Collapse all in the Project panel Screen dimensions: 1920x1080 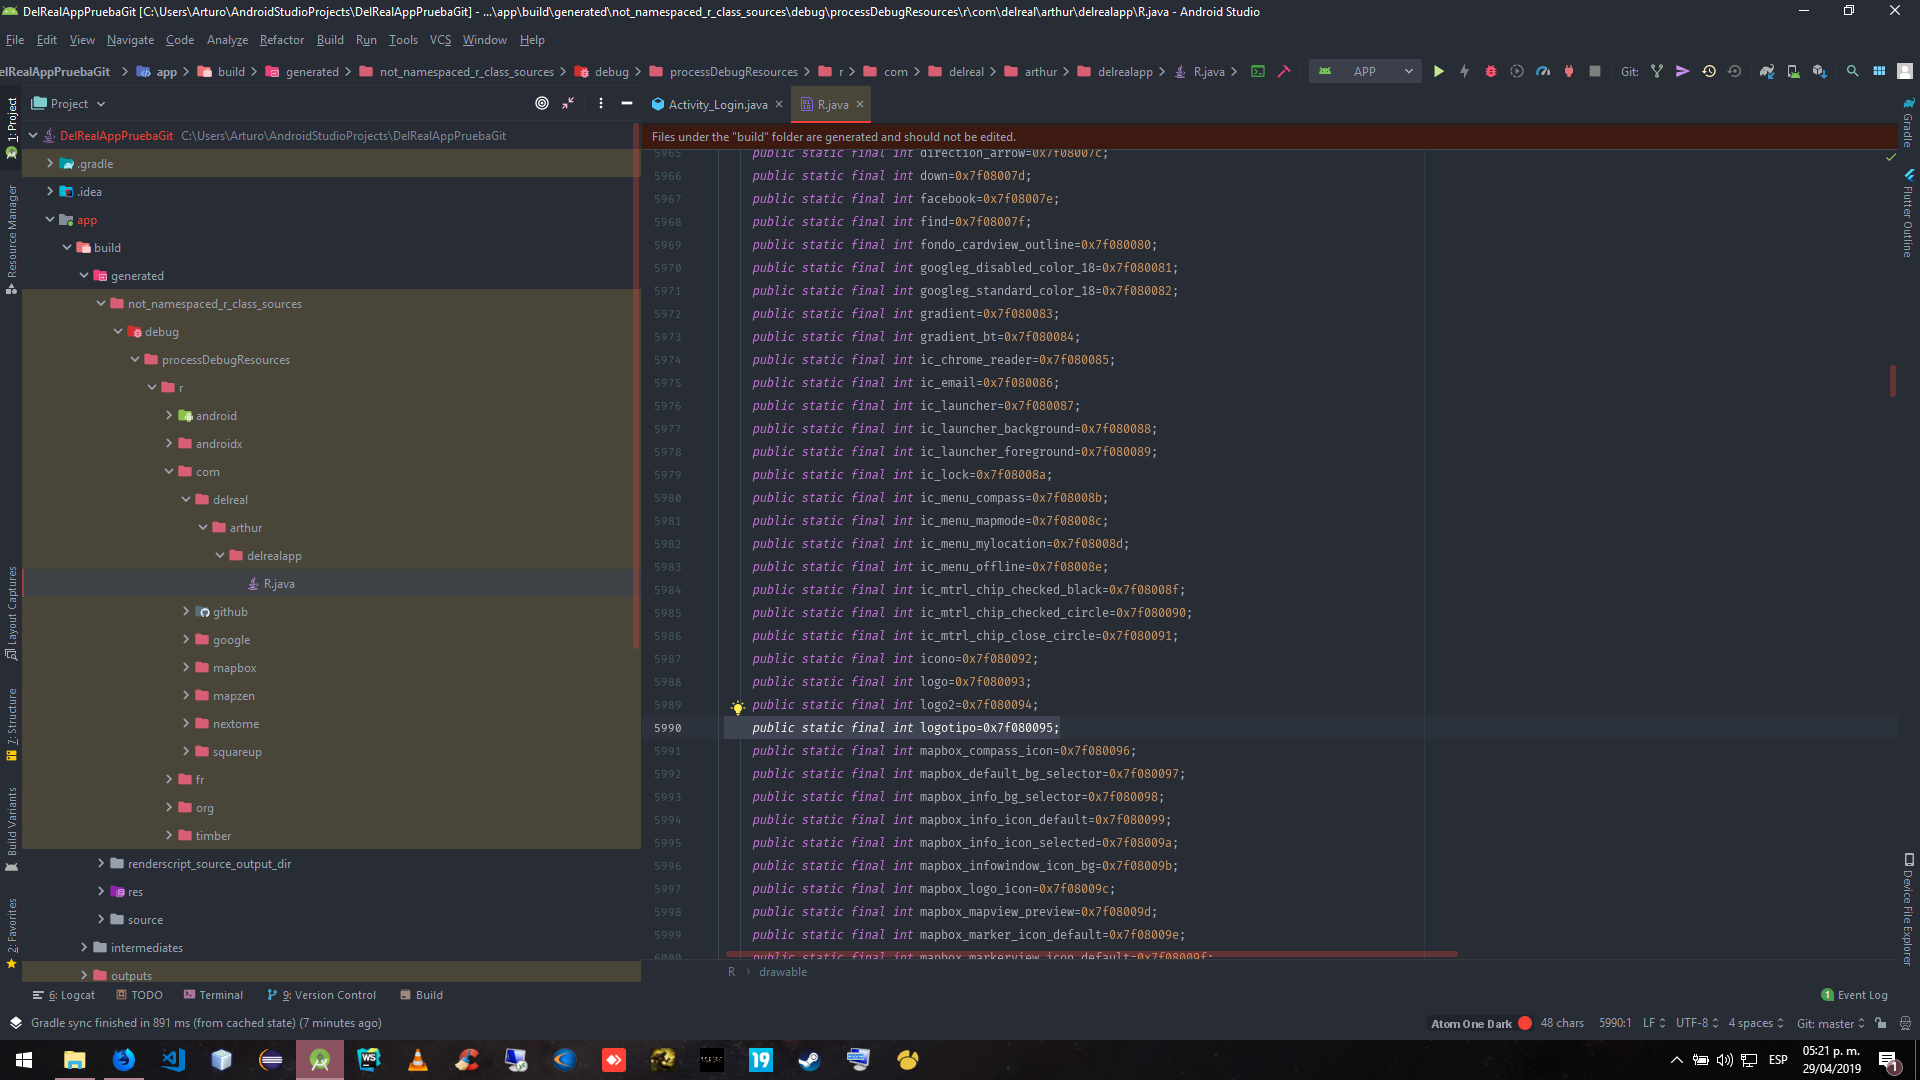(x=568, y=103)
